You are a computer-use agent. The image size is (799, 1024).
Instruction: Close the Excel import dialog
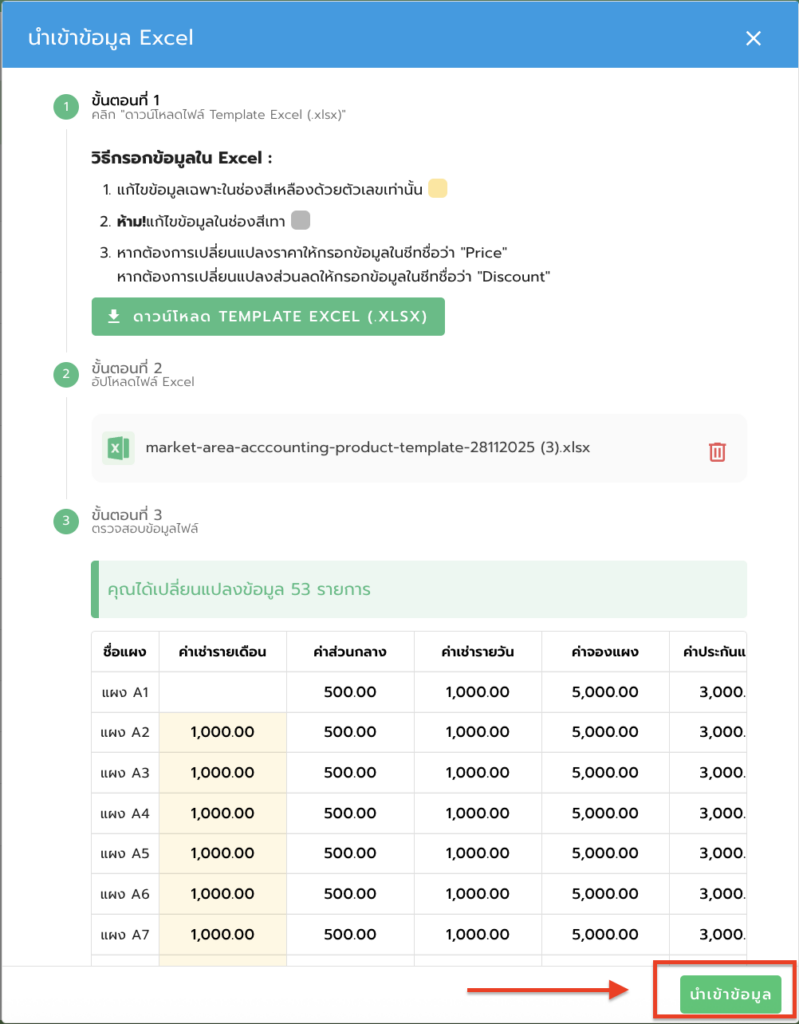(x=753, y=38)
